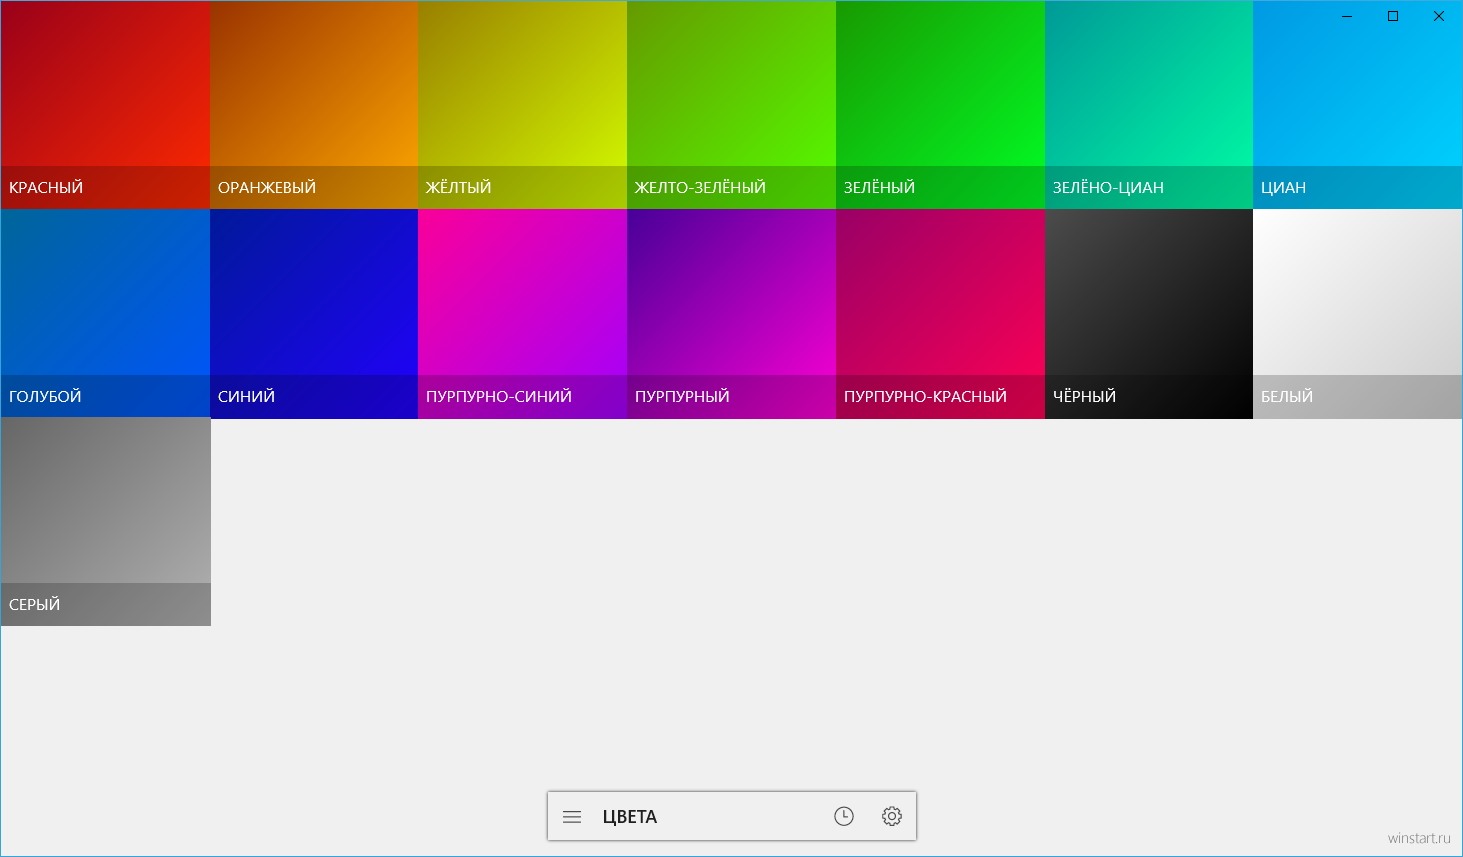
Task: Select the ЖЁЛТЫЙ color tile
Action: (x=522, y=105)
